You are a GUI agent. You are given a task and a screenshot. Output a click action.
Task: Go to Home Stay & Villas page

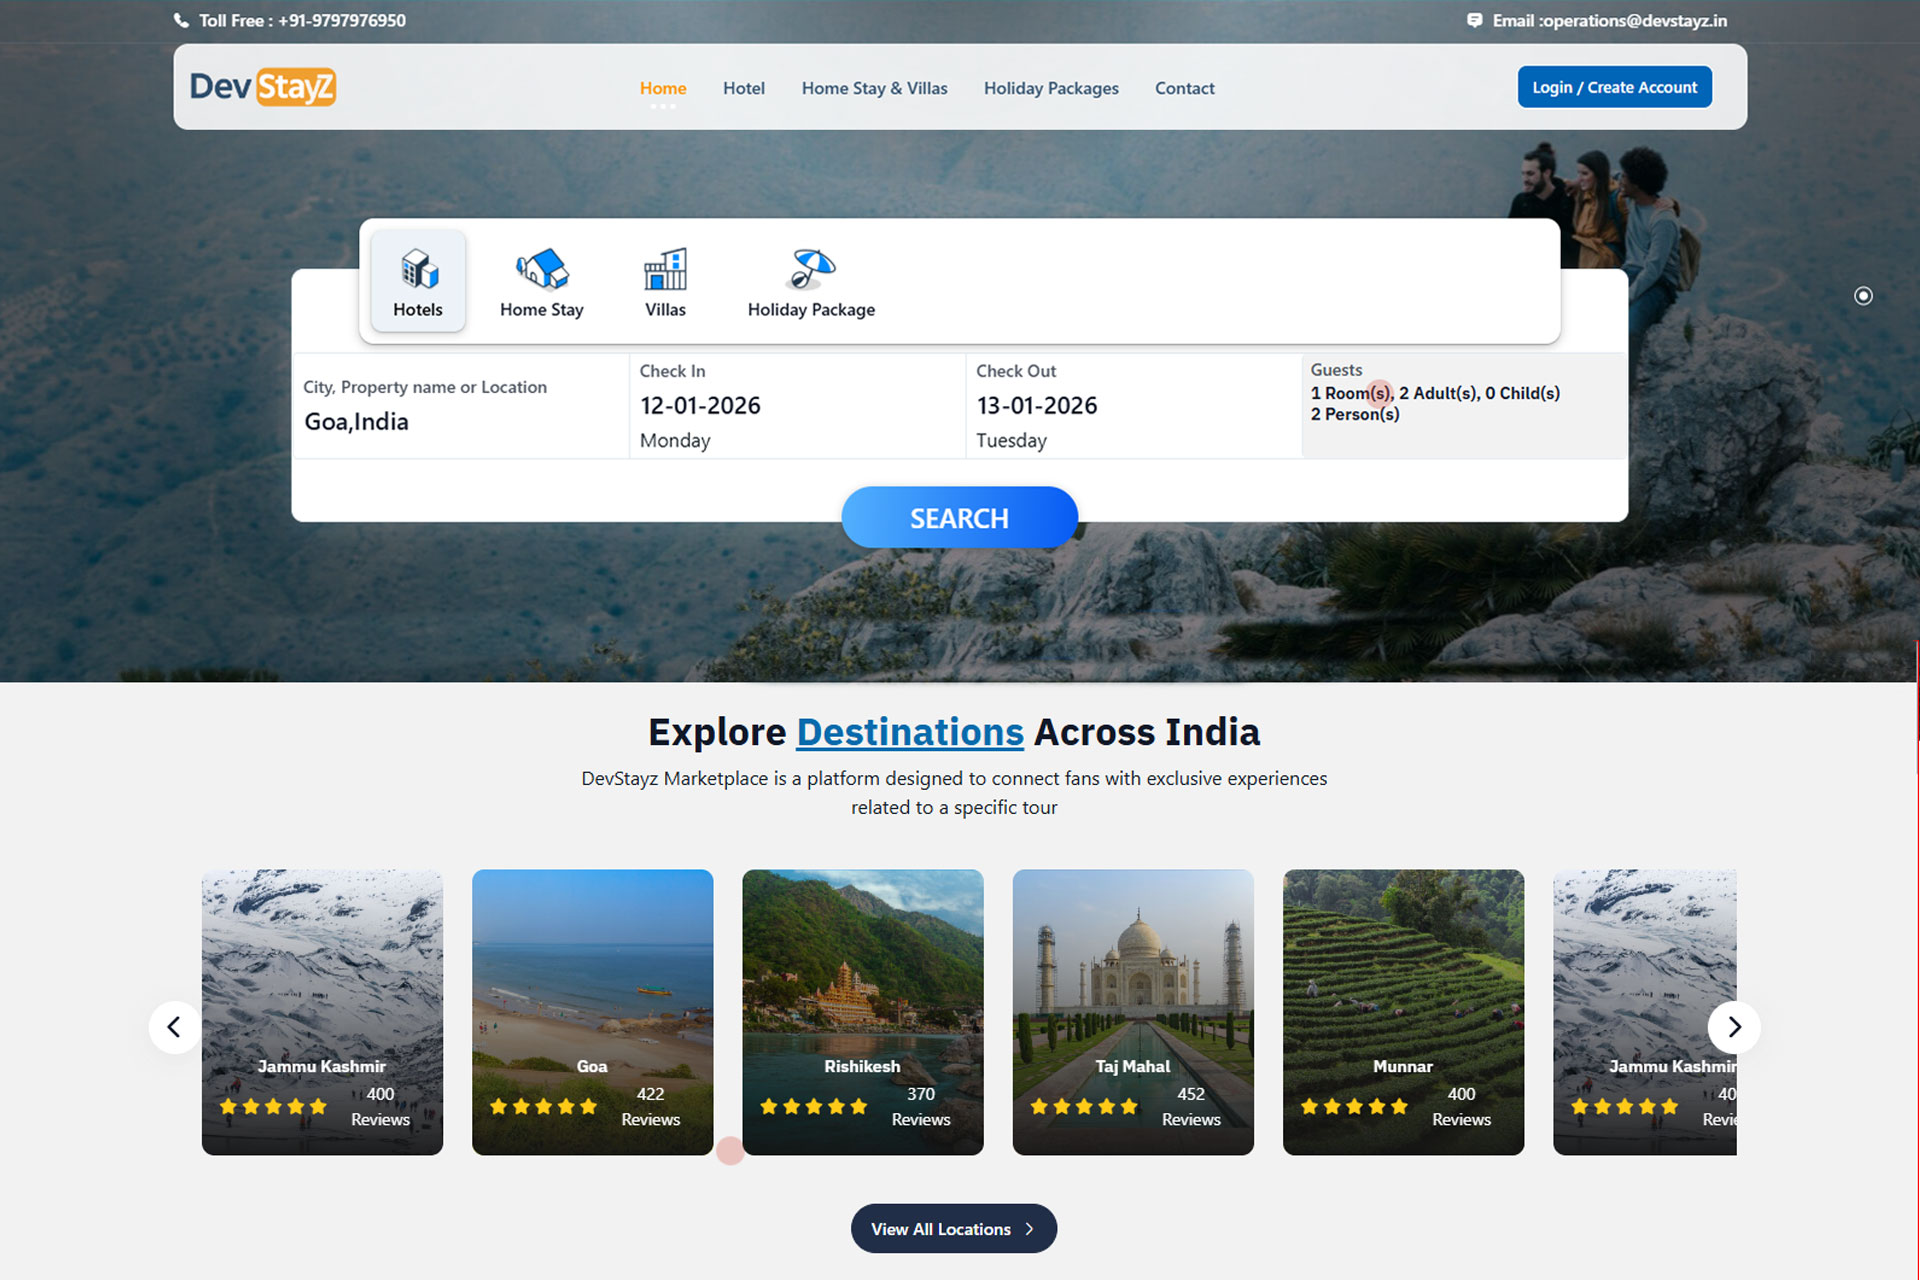(x=874, y=88)
